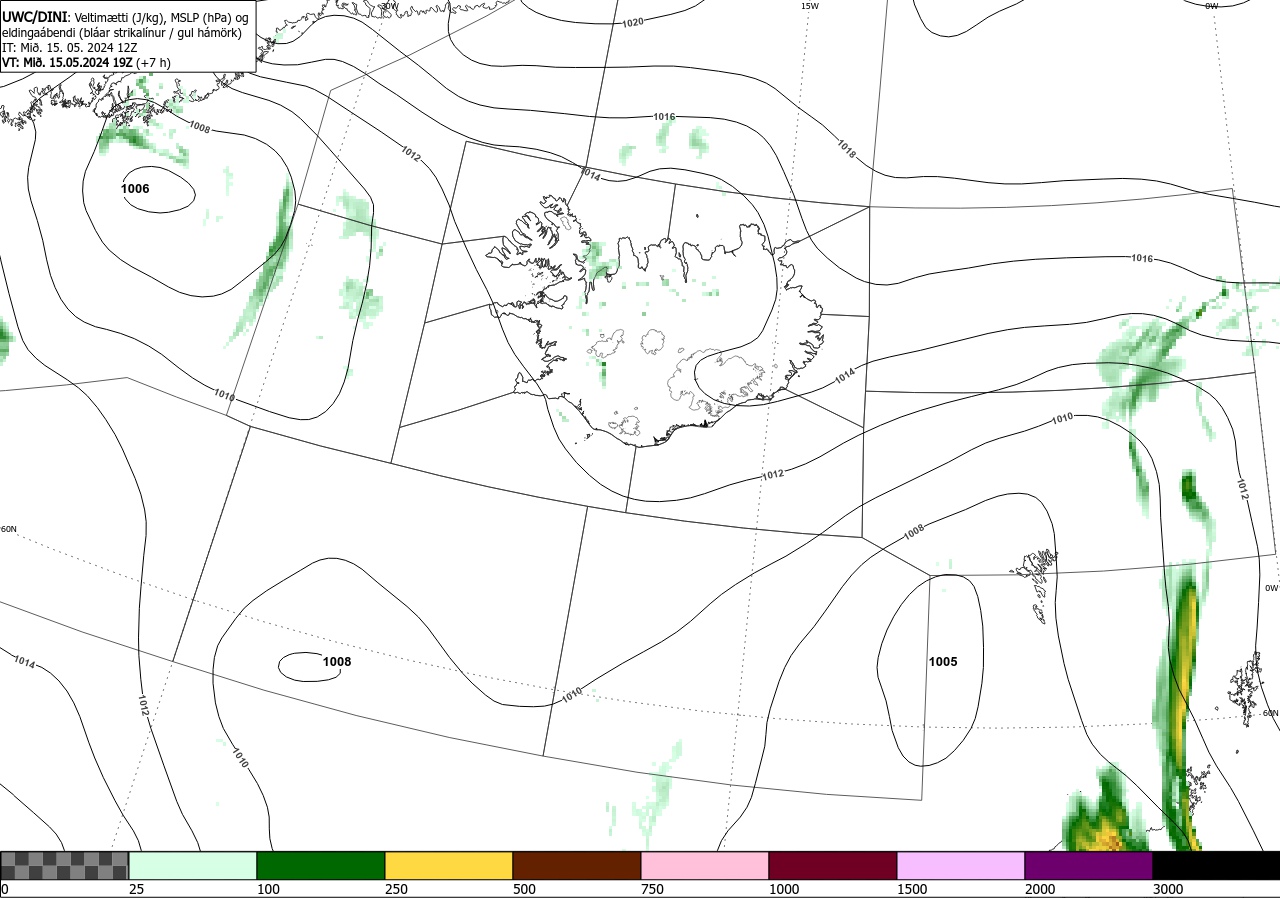
Task: Click legend value '750'
Action: pos(652,889)
